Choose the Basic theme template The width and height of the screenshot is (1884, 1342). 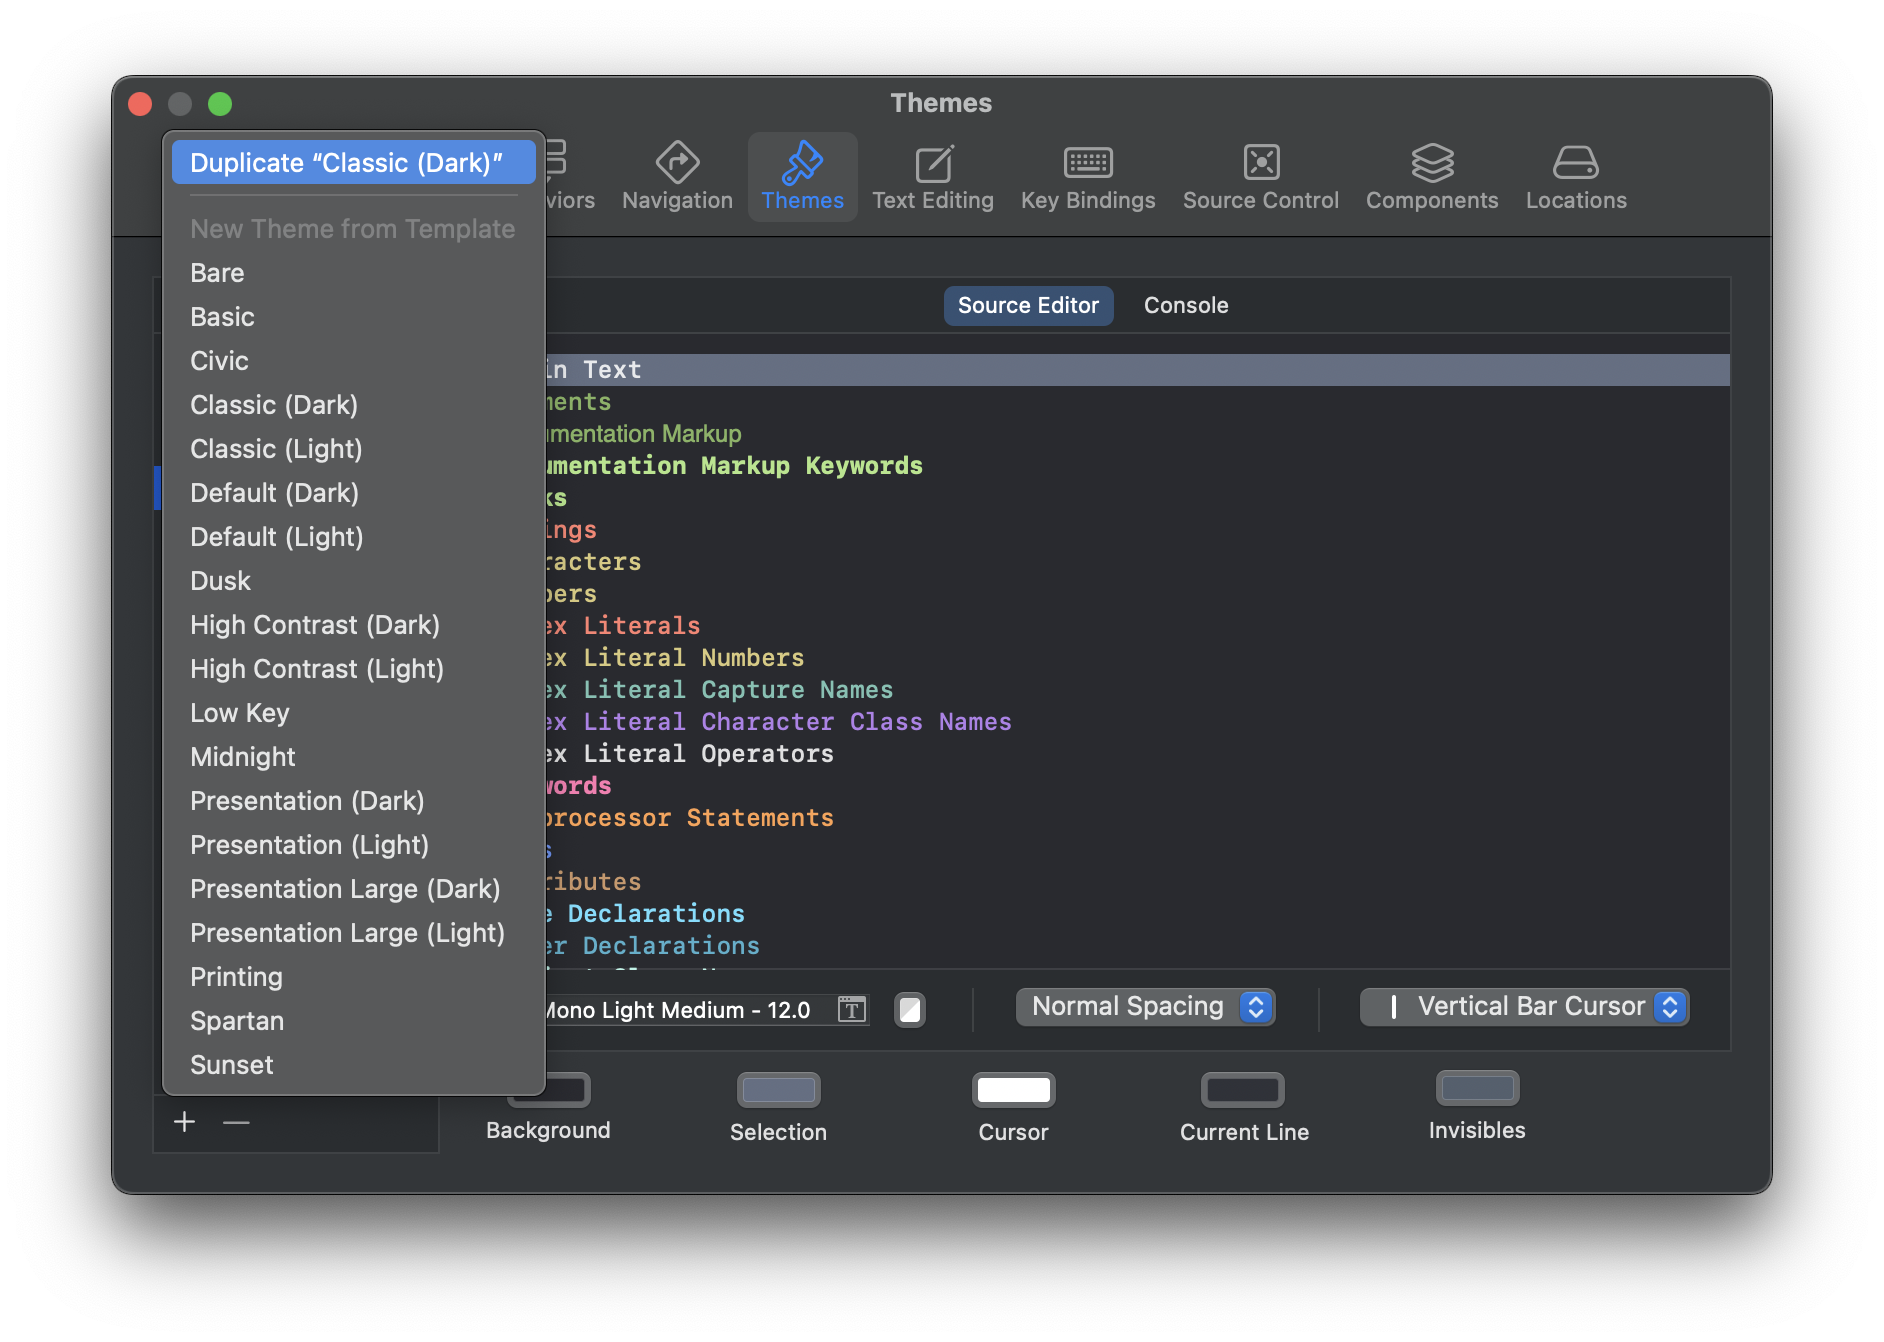tap(354, 317)
